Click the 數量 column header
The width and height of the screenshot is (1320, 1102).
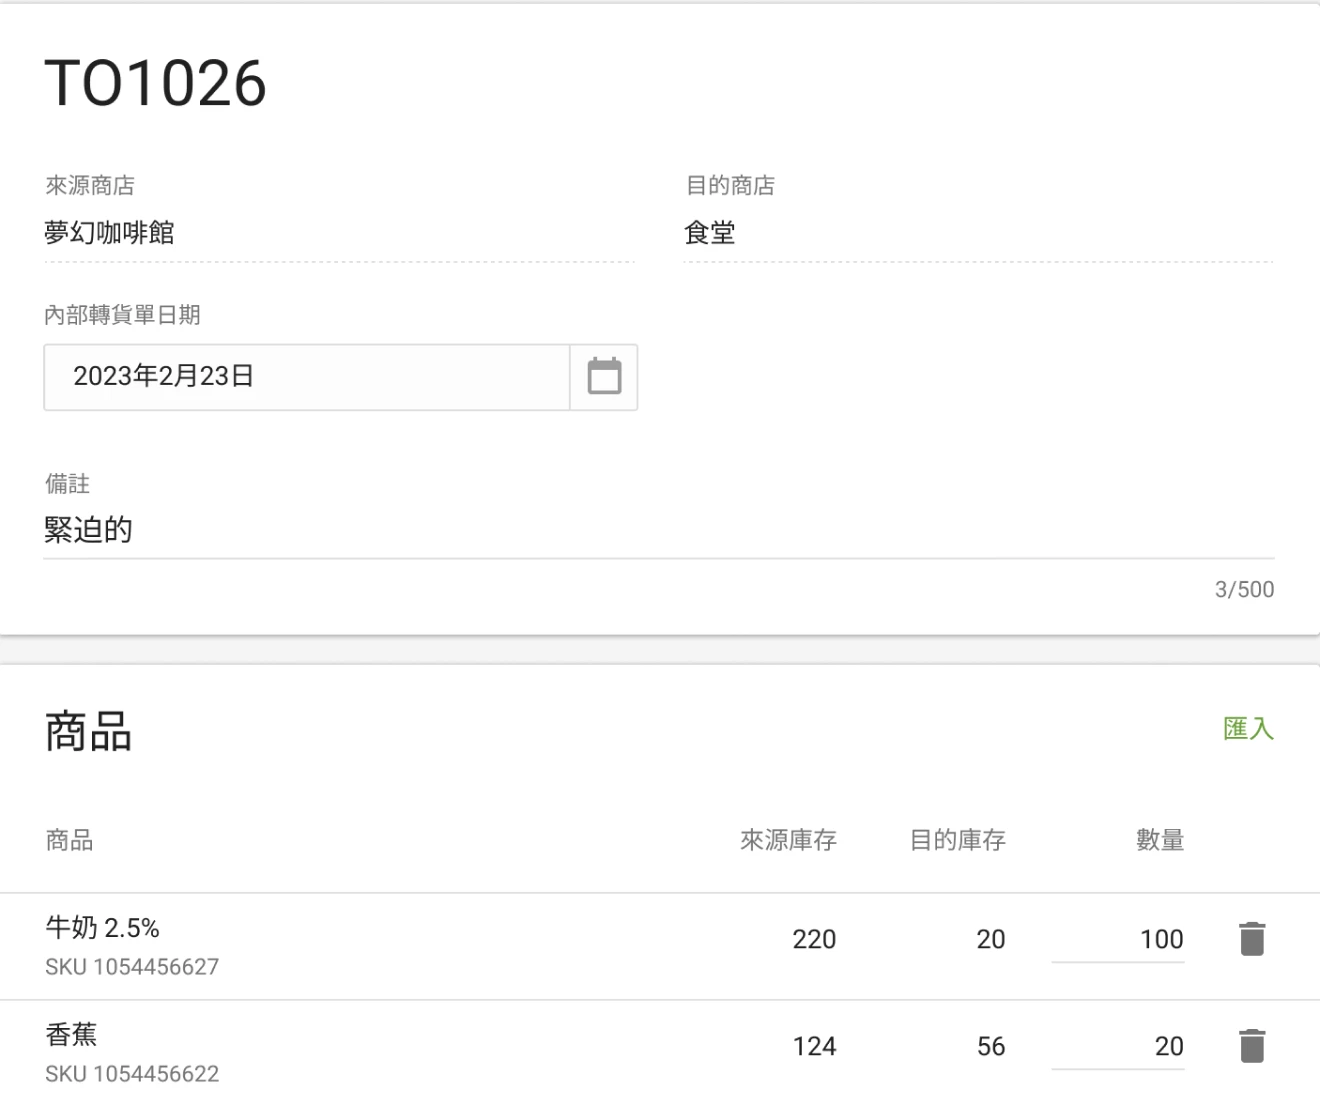tap(1160, 841)
